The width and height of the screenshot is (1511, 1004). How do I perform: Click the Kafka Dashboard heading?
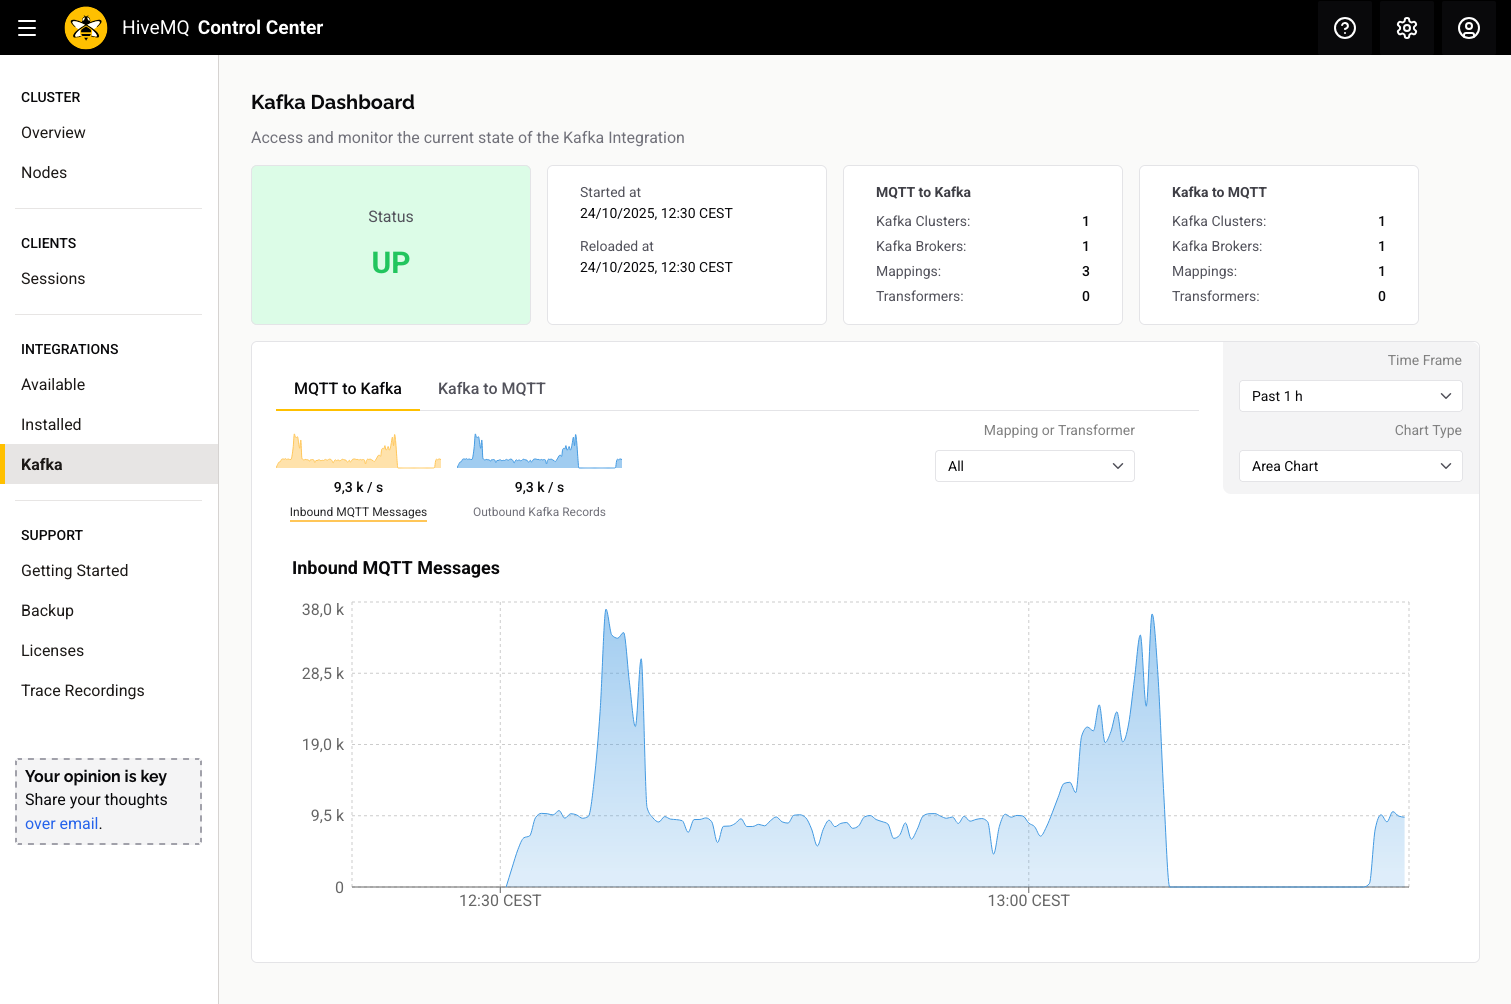pos(333,102)
